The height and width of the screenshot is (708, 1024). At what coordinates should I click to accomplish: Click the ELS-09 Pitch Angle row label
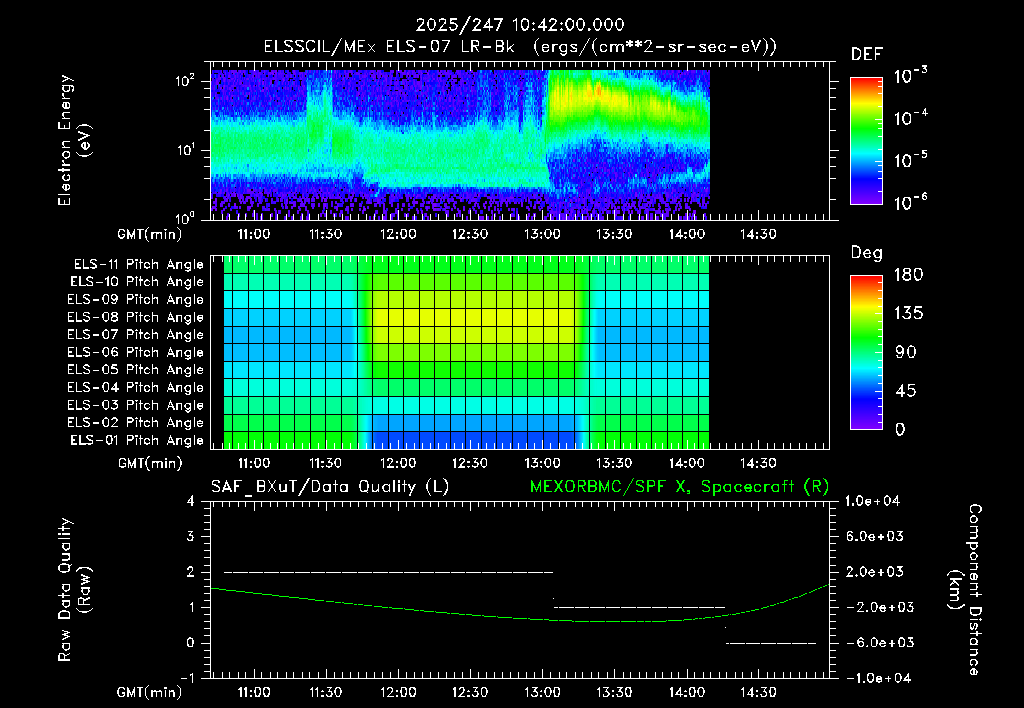pos(136,300)
